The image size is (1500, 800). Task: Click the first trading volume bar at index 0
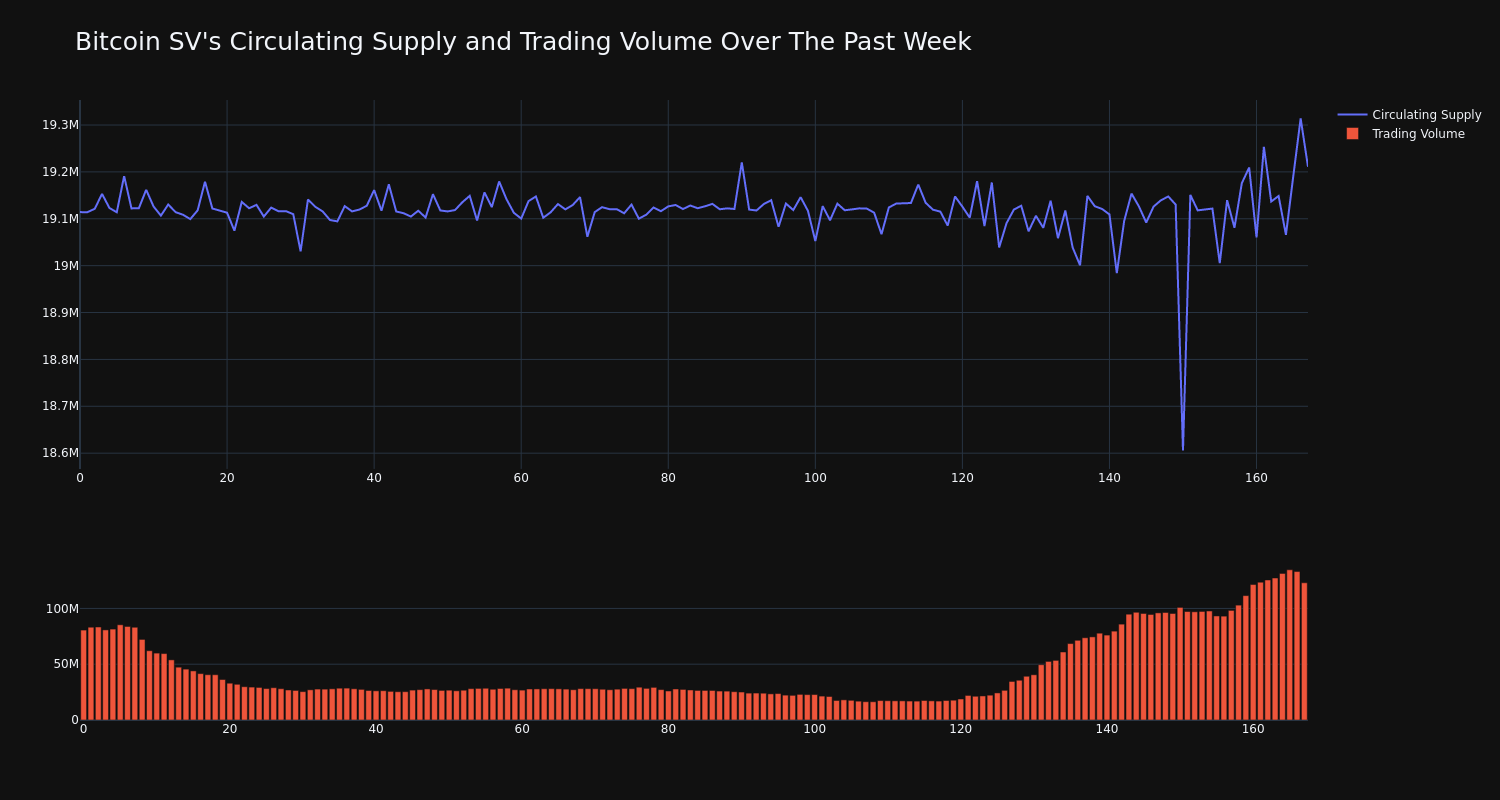[83, 675]
